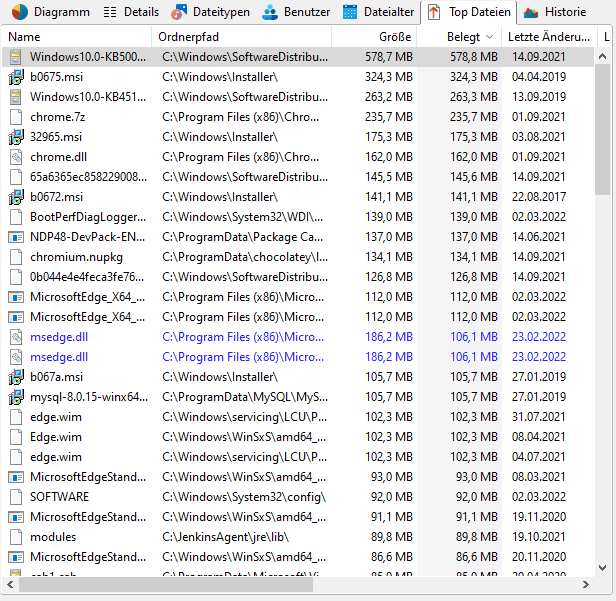Viewport: 616px width, 601px height.
Task: Select the b0672.msi file name
Action: coord(57,197)
